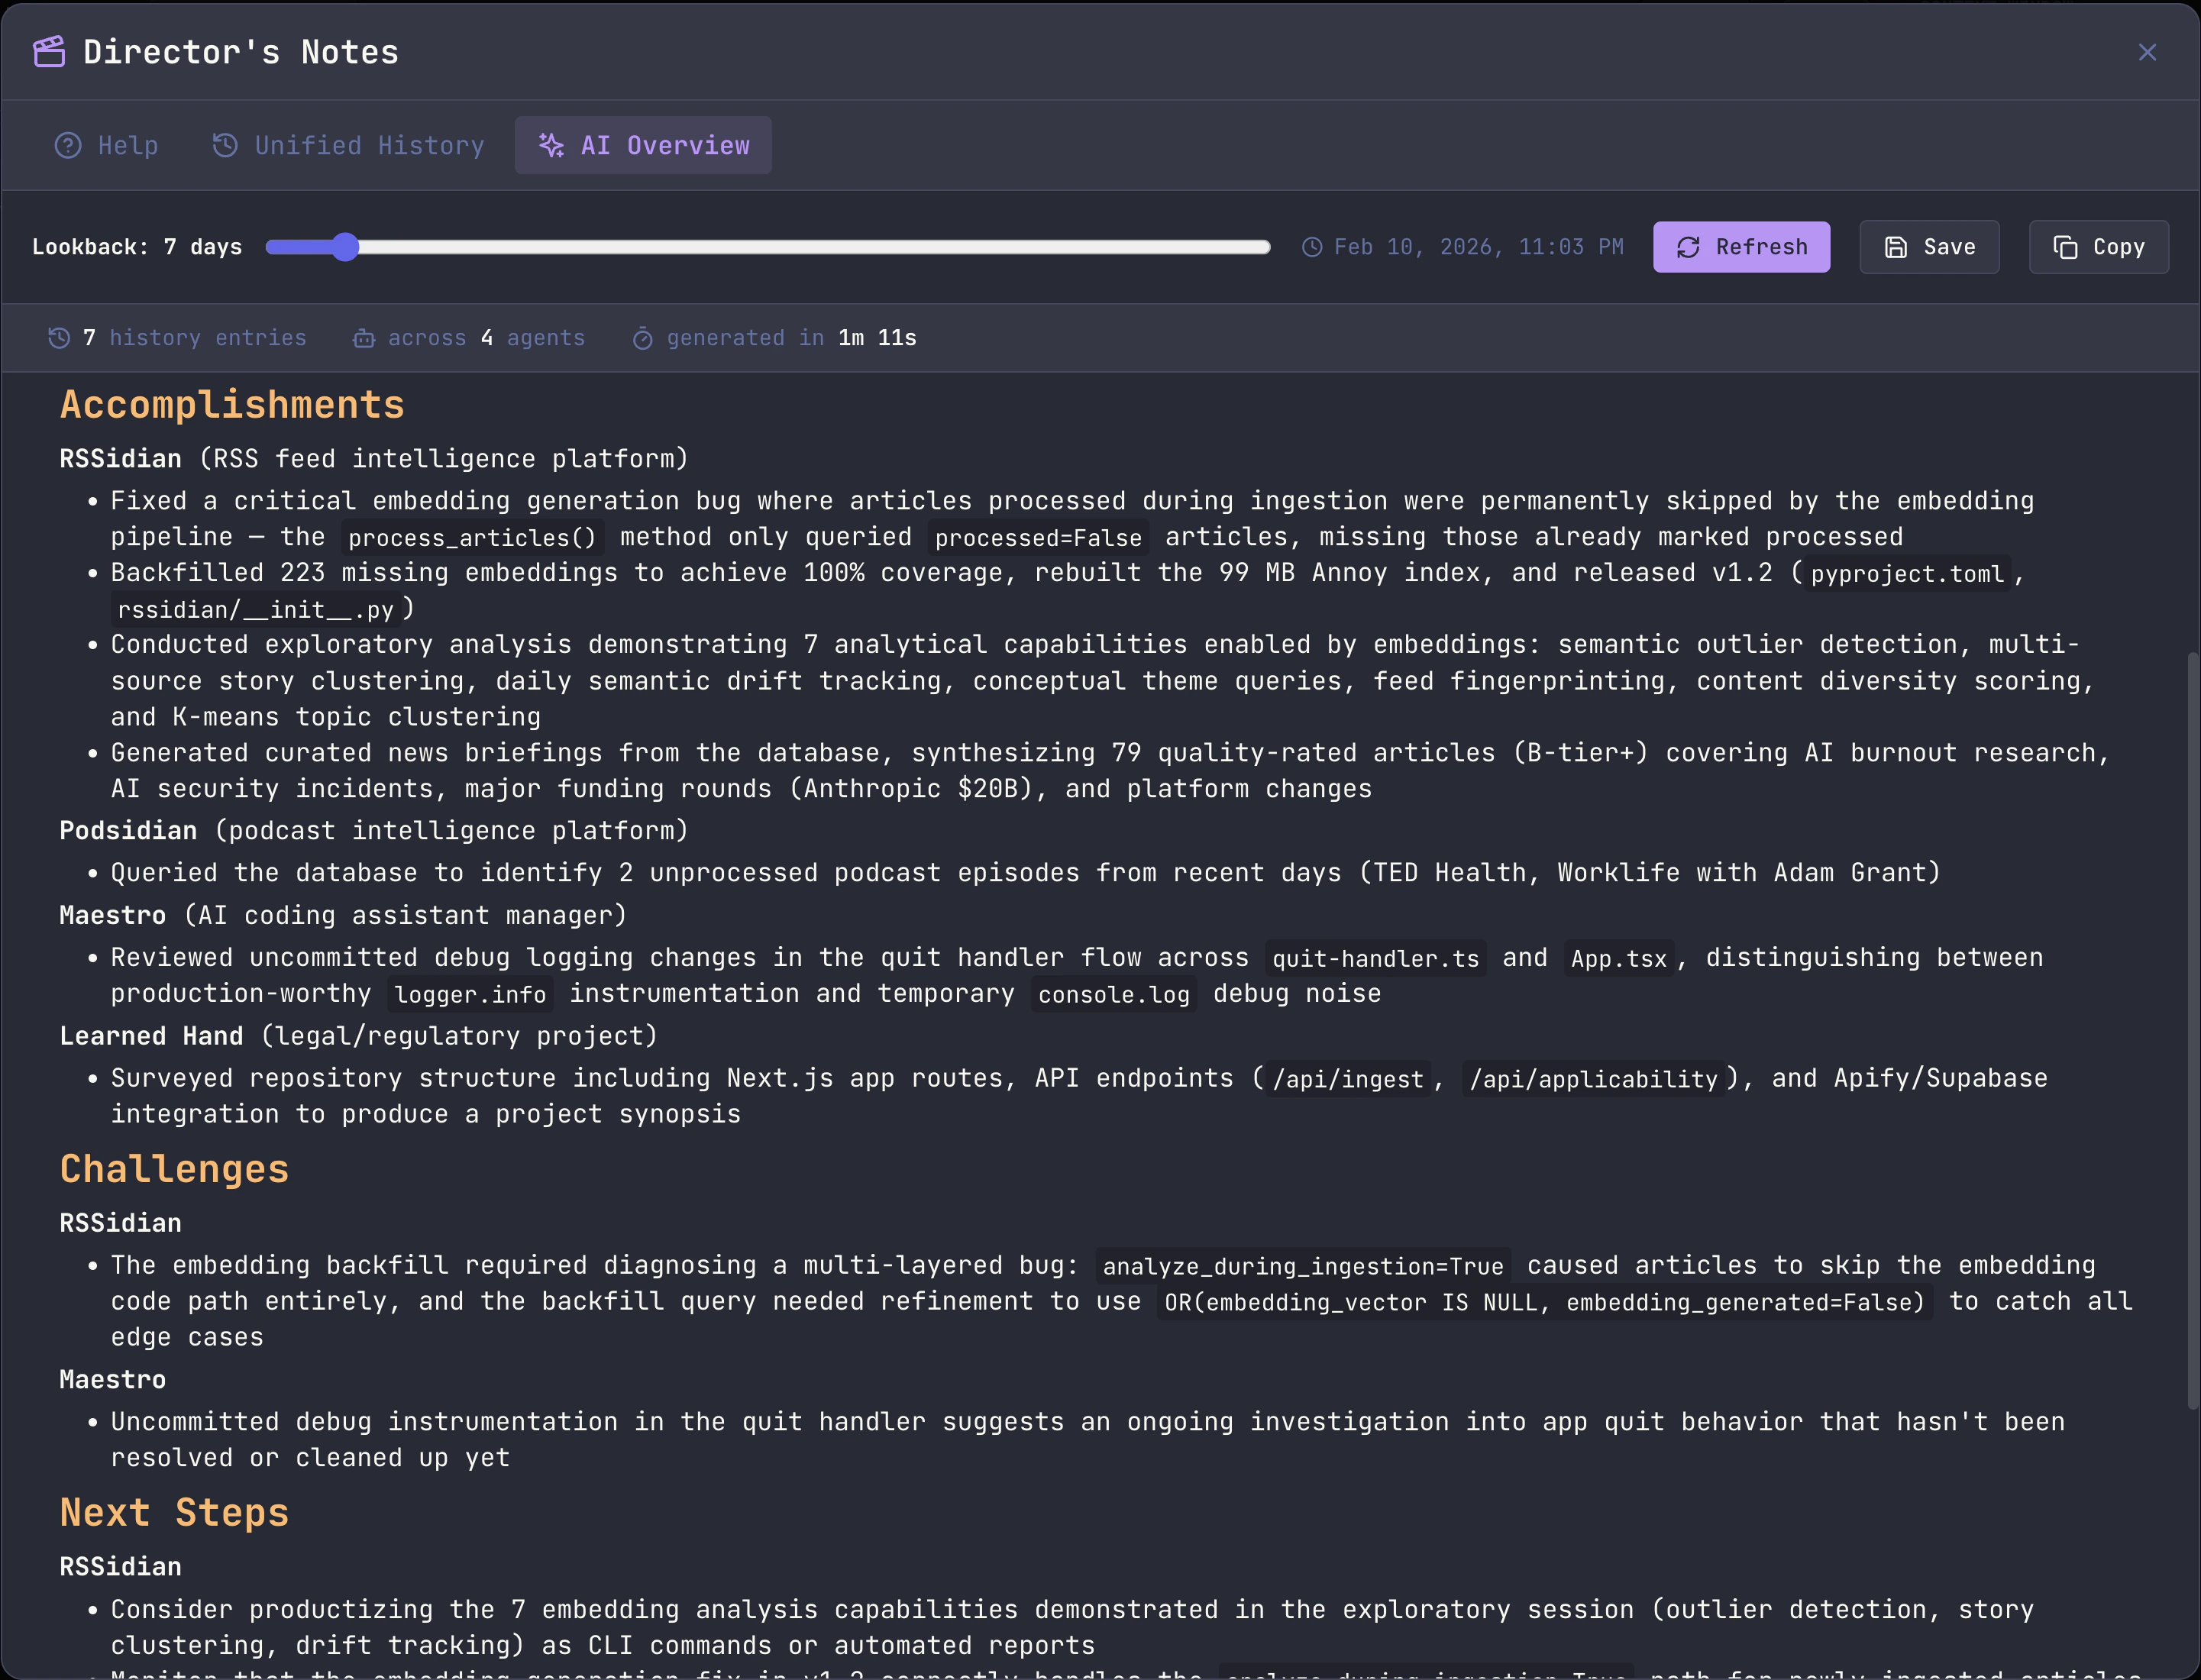
Task: Click the Lookback: 7 days label
Action: click(x=137, y=247)
